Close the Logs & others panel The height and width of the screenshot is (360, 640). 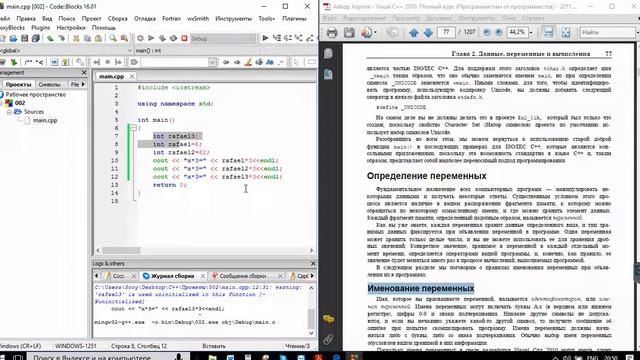click(313, 264)
